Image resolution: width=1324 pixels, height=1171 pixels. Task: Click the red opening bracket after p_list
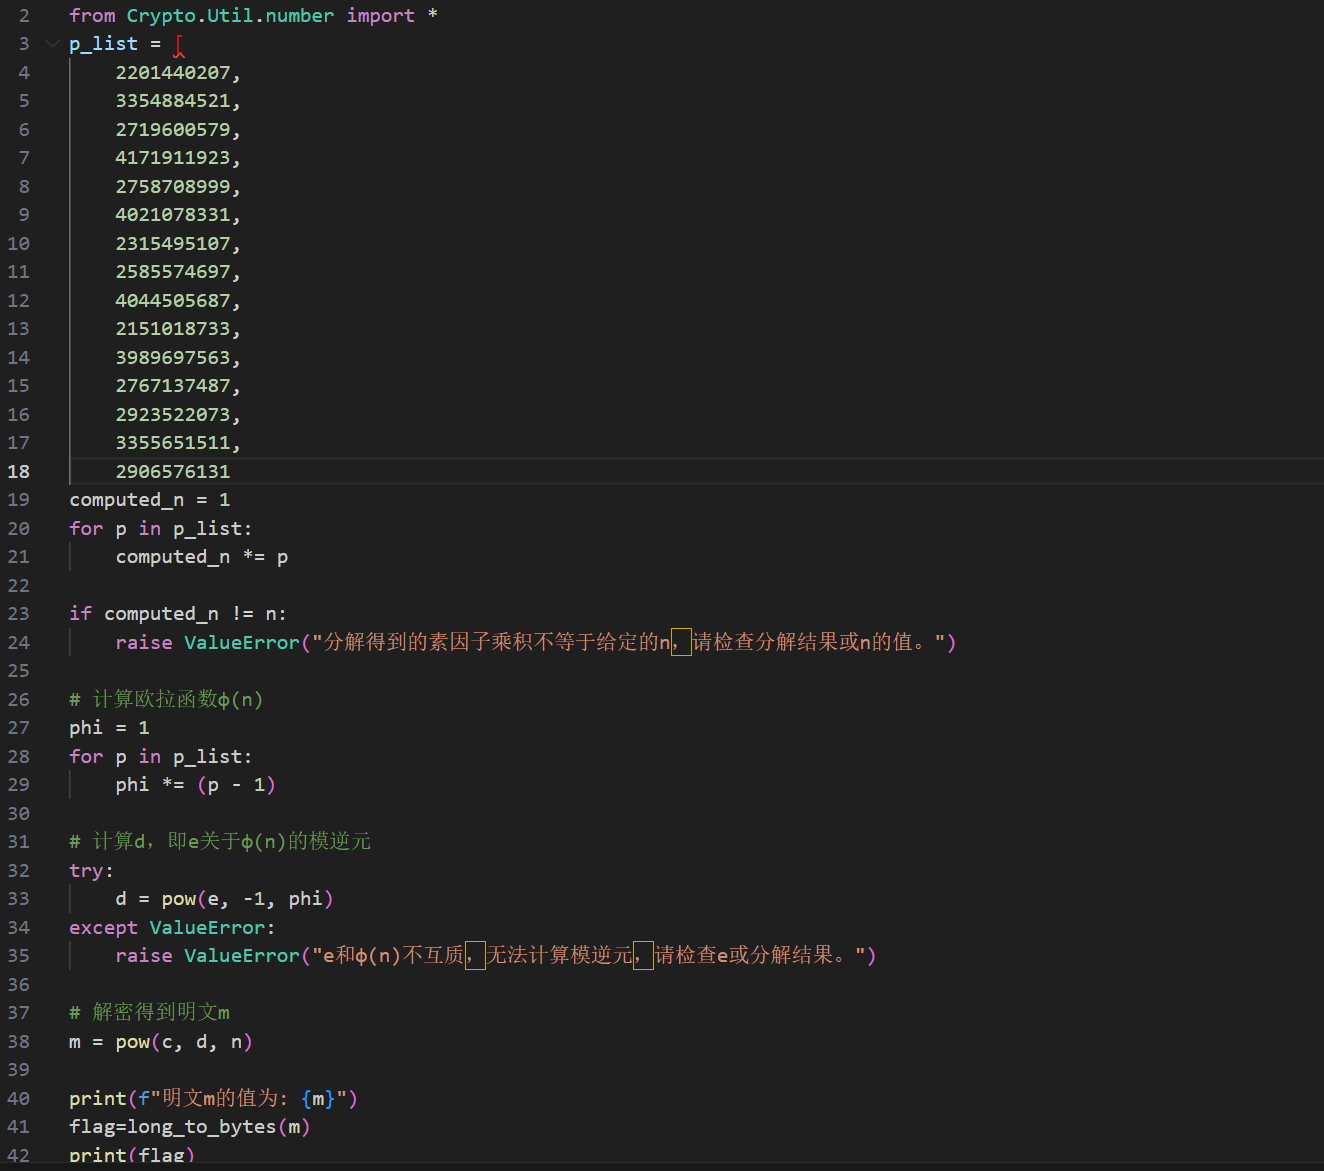point(179,45)
